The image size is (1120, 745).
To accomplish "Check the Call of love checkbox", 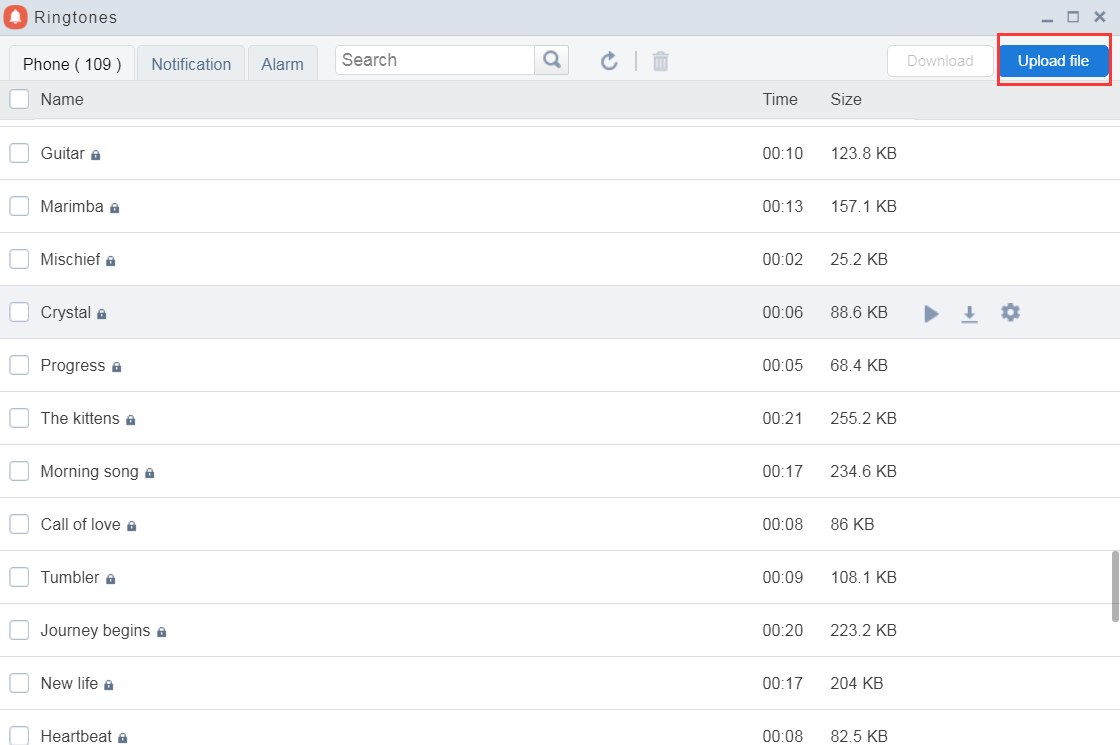I will [x=19, y=524].
